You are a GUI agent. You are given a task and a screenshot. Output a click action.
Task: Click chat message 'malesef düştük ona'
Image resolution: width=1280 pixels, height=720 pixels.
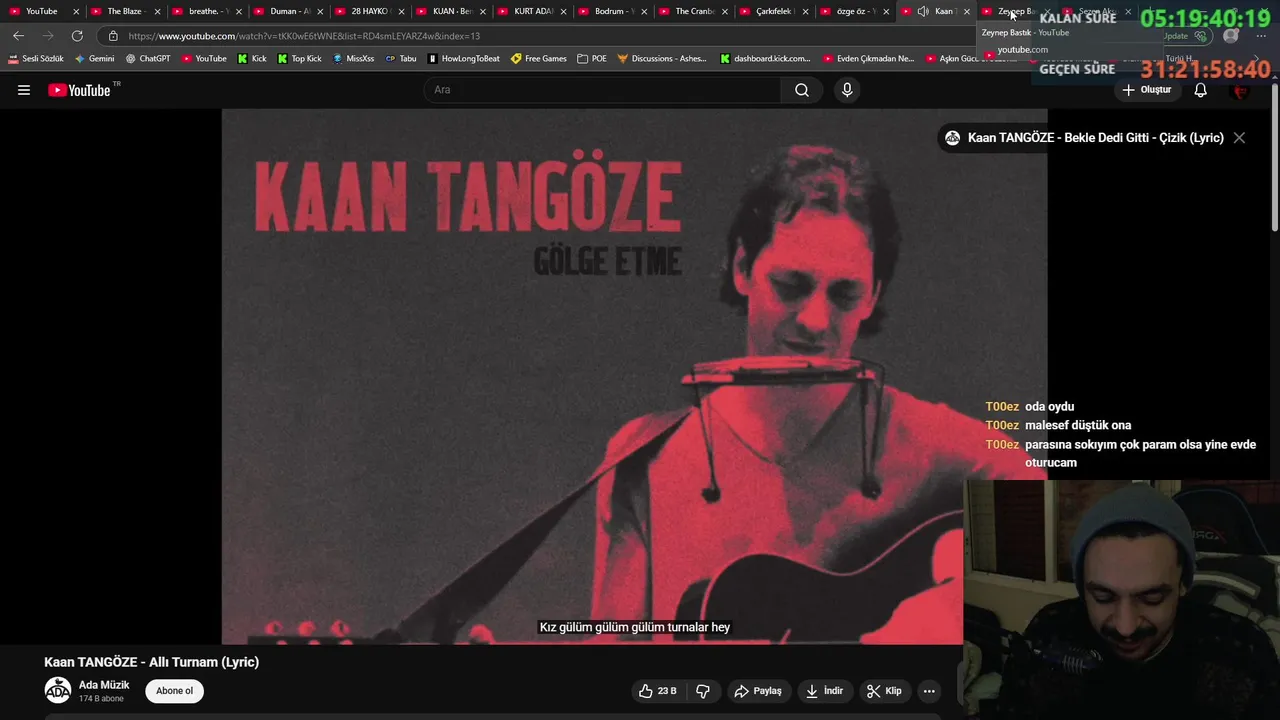pyautogui.click(x=1078, y=425)
